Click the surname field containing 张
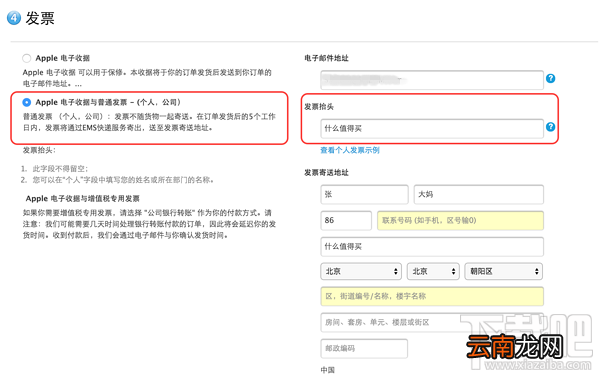 click(364, 194)
